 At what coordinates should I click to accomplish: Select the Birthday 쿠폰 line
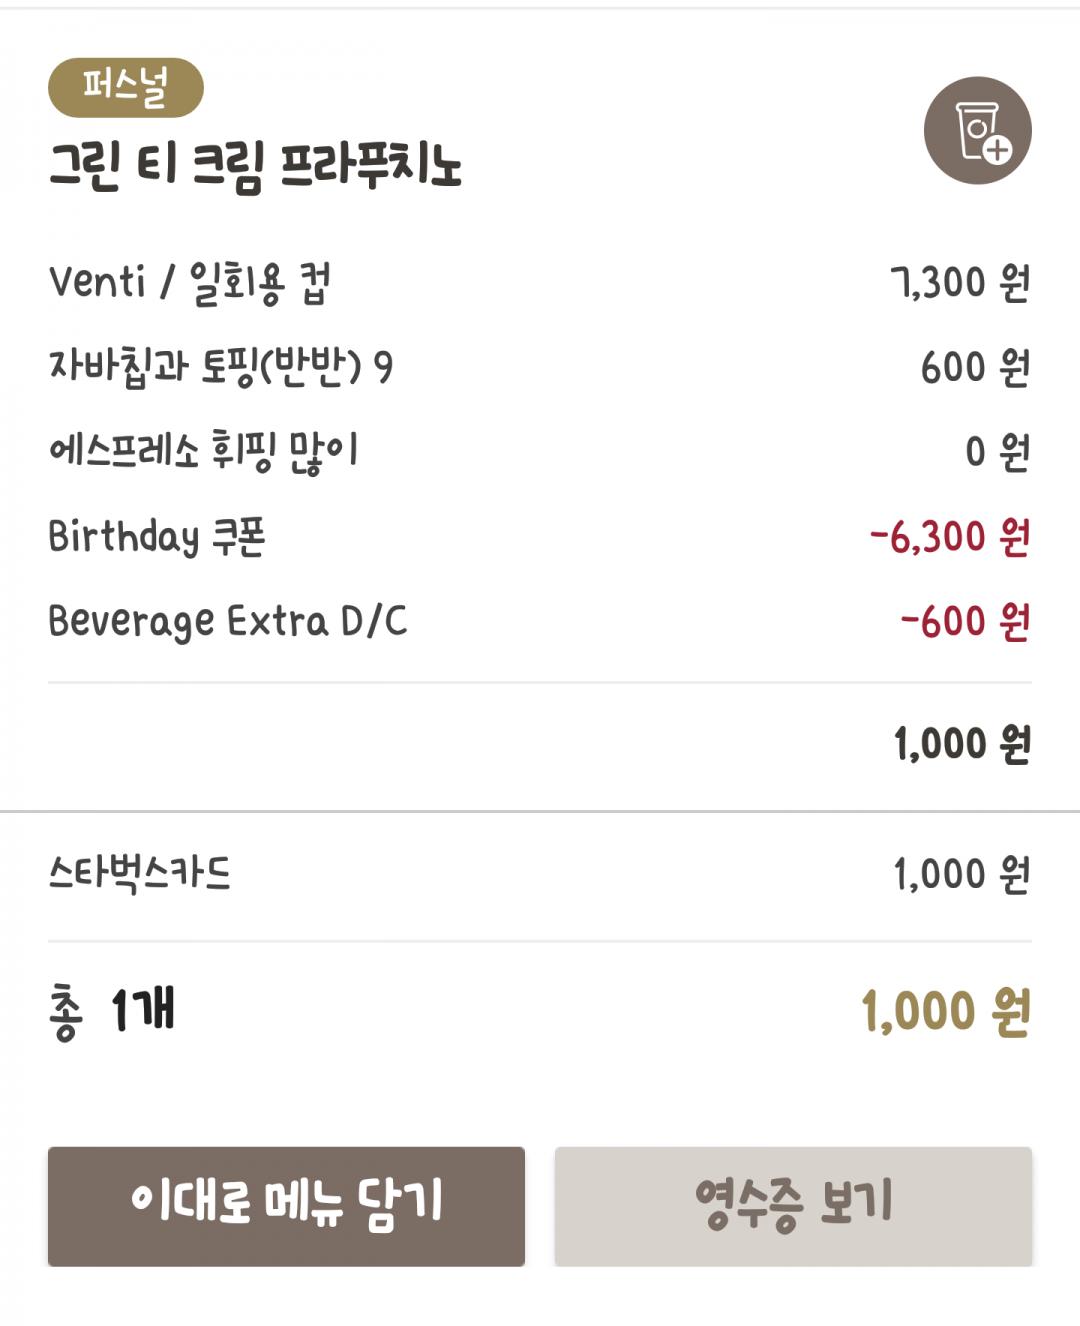156,537
